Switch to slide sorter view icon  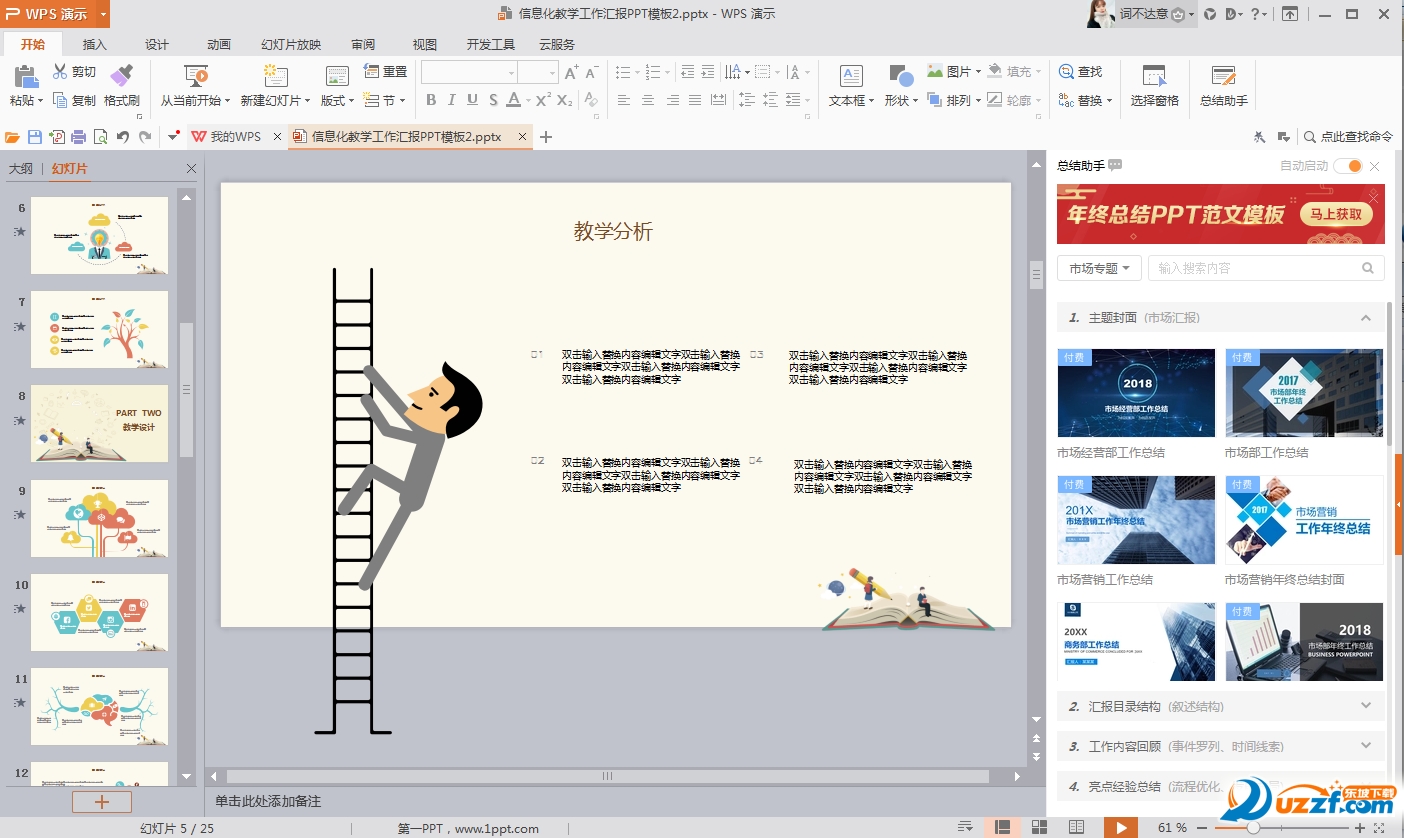(x=1040, y=827)
